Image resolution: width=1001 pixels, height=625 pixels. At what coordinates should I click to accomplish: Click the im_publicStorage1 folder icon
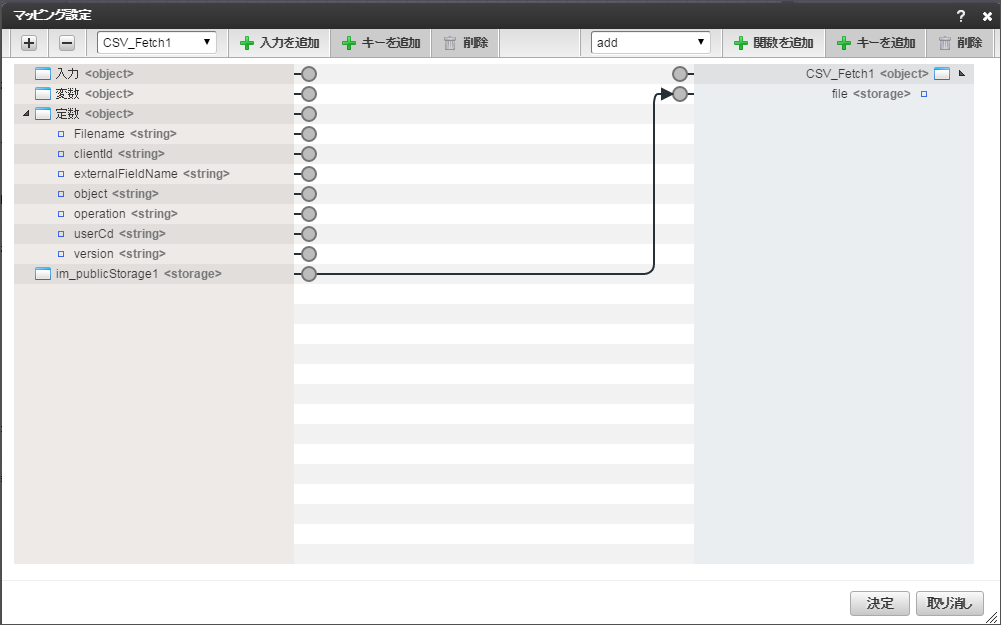tap(43, 274)
